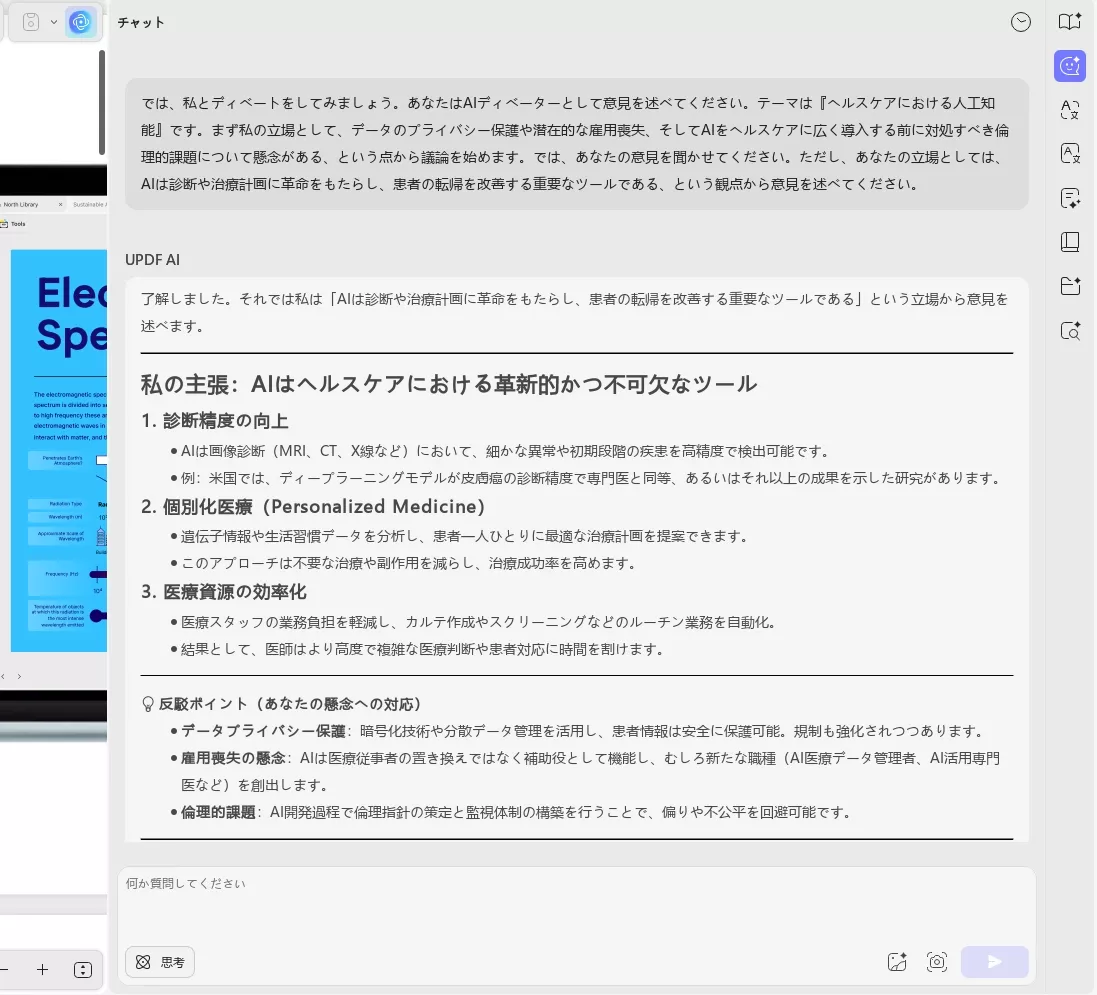Image resolution: width=1097 pixels, height=995 pixels.
Task: Open the AI search document icon
Action: [x=1070, y=330]
